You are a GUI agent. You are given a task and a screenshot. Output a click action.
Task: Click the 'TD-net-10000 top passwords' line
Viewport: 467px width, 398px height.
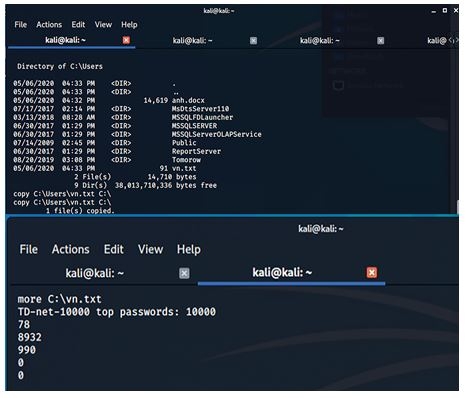(x=117, y=312)
